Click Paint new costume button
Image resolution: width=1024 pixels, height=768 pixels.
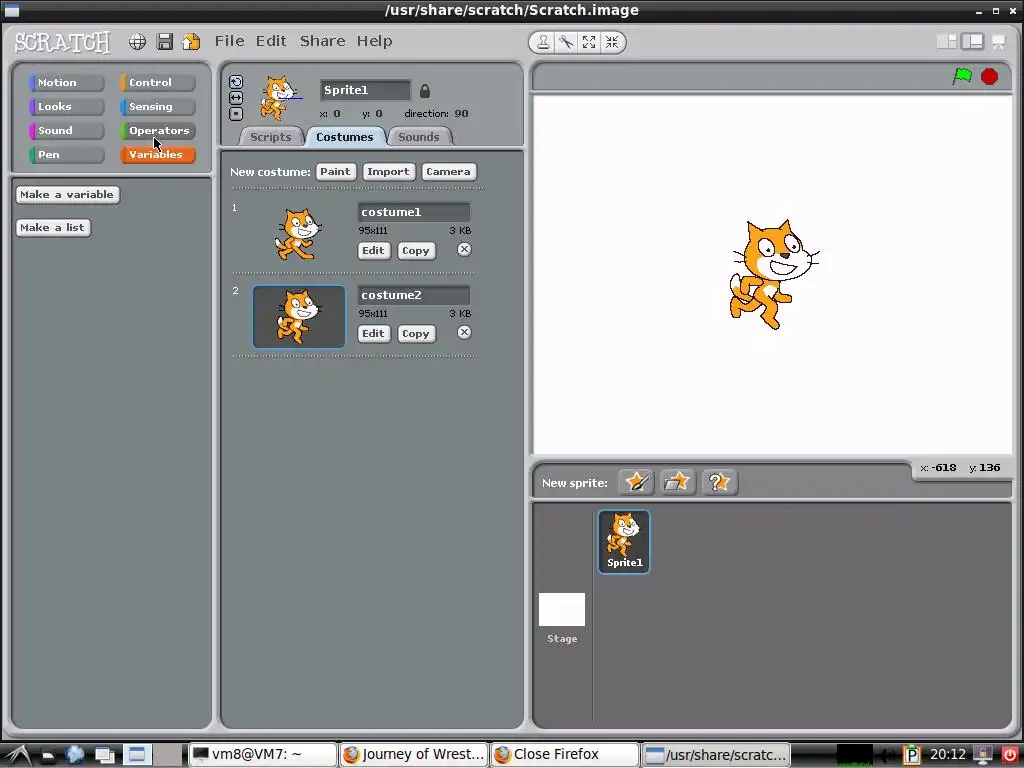tap(336, 172)
